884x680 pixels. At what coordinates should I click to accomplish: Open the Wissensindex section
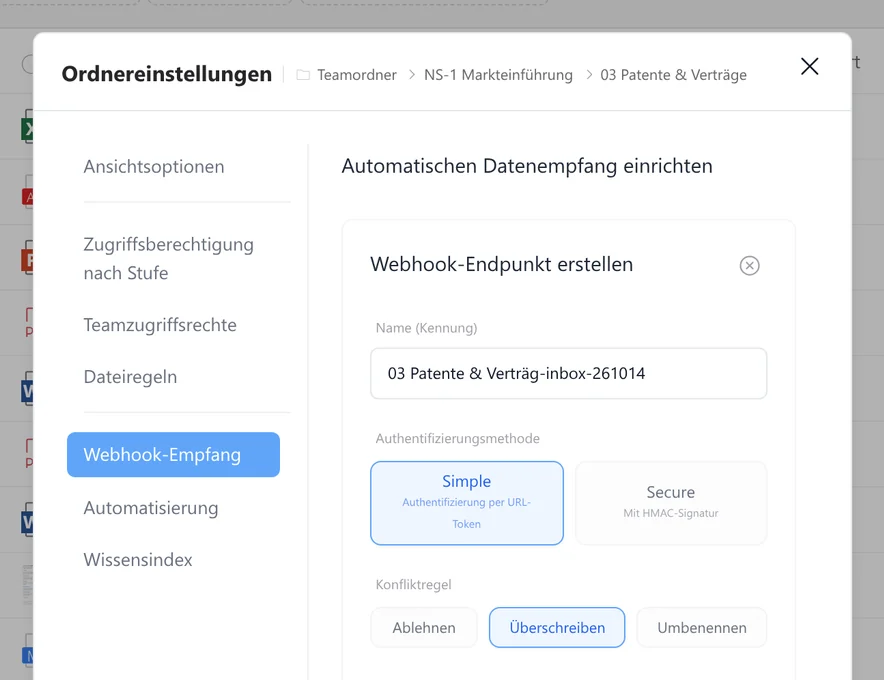point(138,559)
